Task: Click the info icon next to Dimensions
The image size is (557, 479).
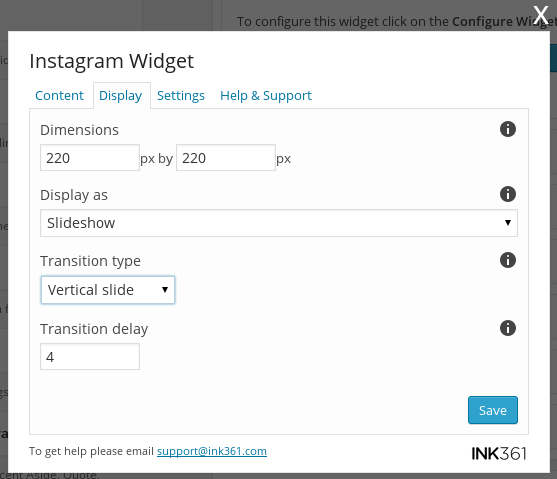Action: (x=508, y=129)
